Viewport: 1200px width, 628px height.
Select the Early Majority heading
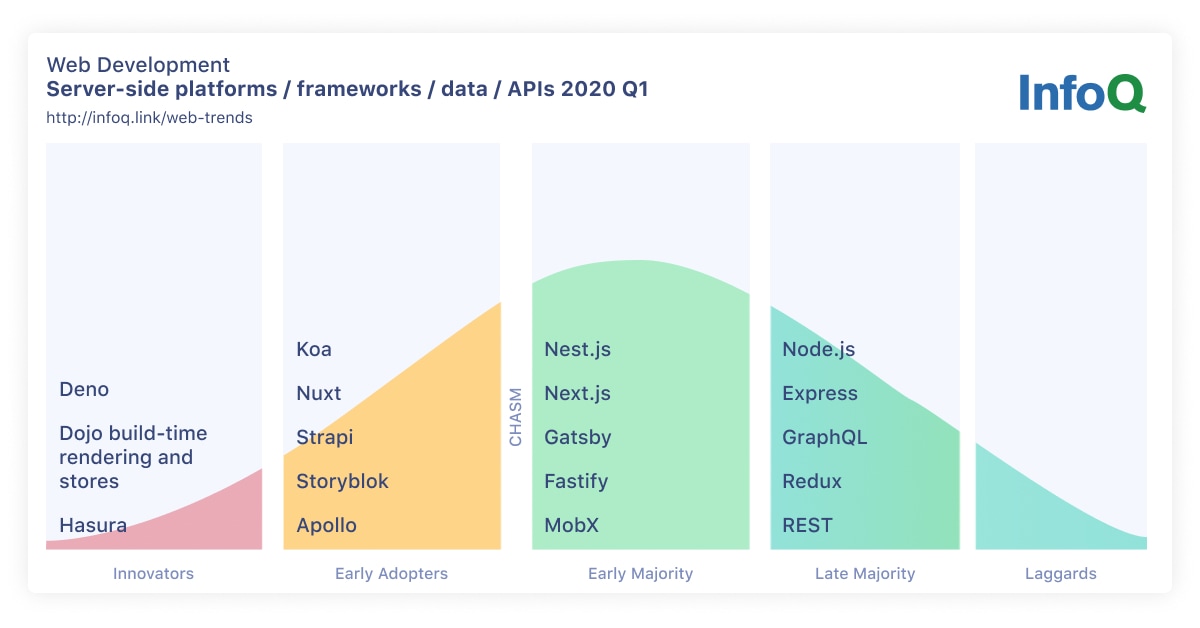[x=640, y=573]
